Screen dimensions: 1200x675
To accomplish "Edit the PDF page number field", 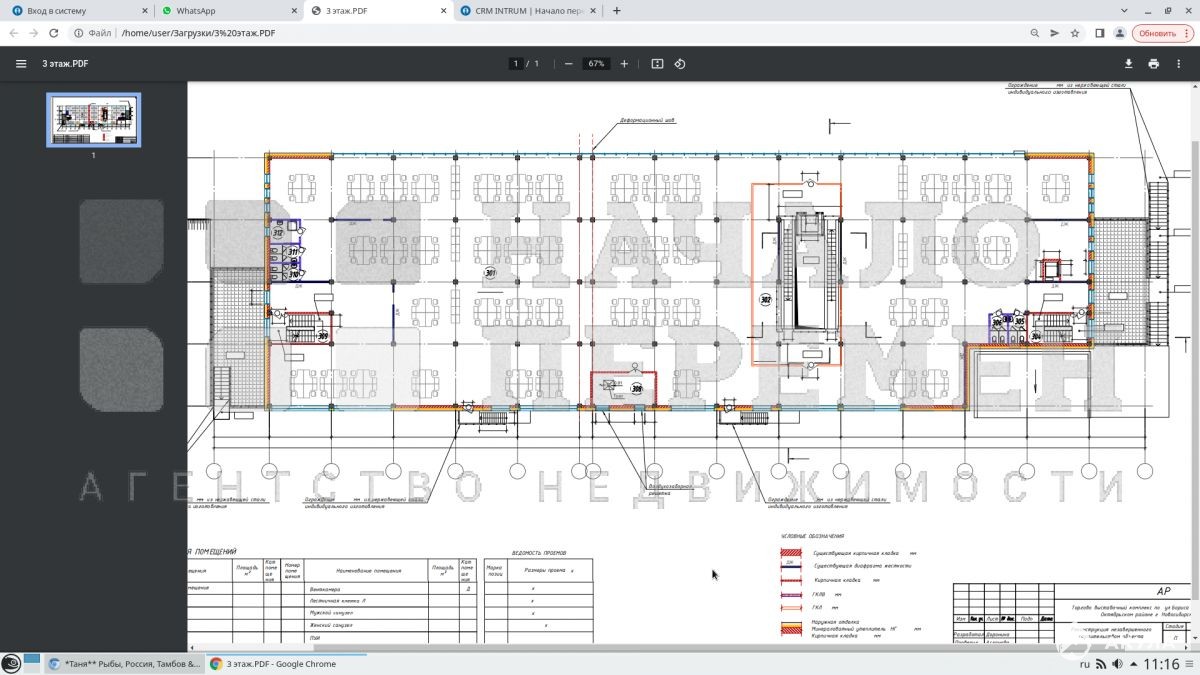I will pyautogui.click(x=516, y=63).
